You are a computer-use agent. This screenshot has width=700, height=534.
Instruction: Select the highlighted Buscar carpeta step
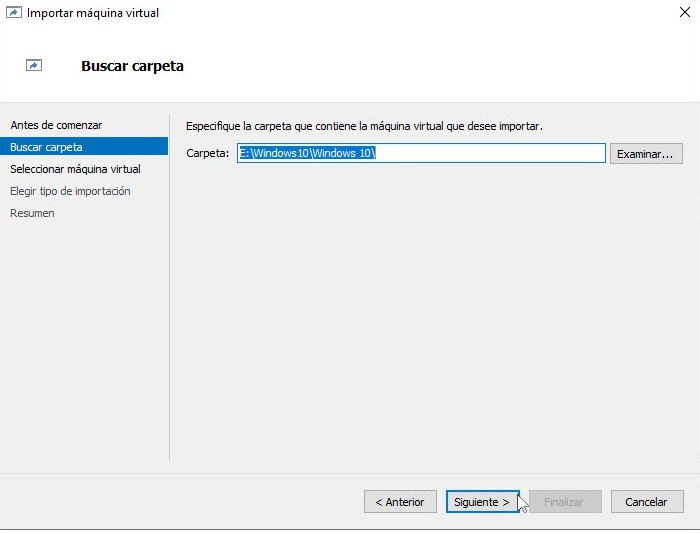coord(46,147)
